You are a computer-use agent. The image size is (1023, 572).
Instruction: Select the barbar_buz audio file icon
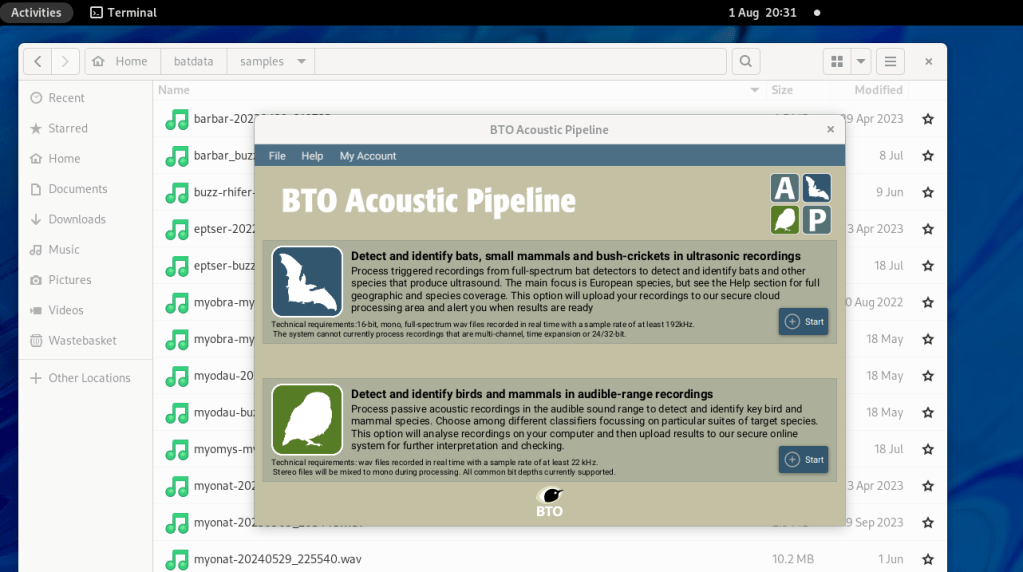[x=177, y=156]
